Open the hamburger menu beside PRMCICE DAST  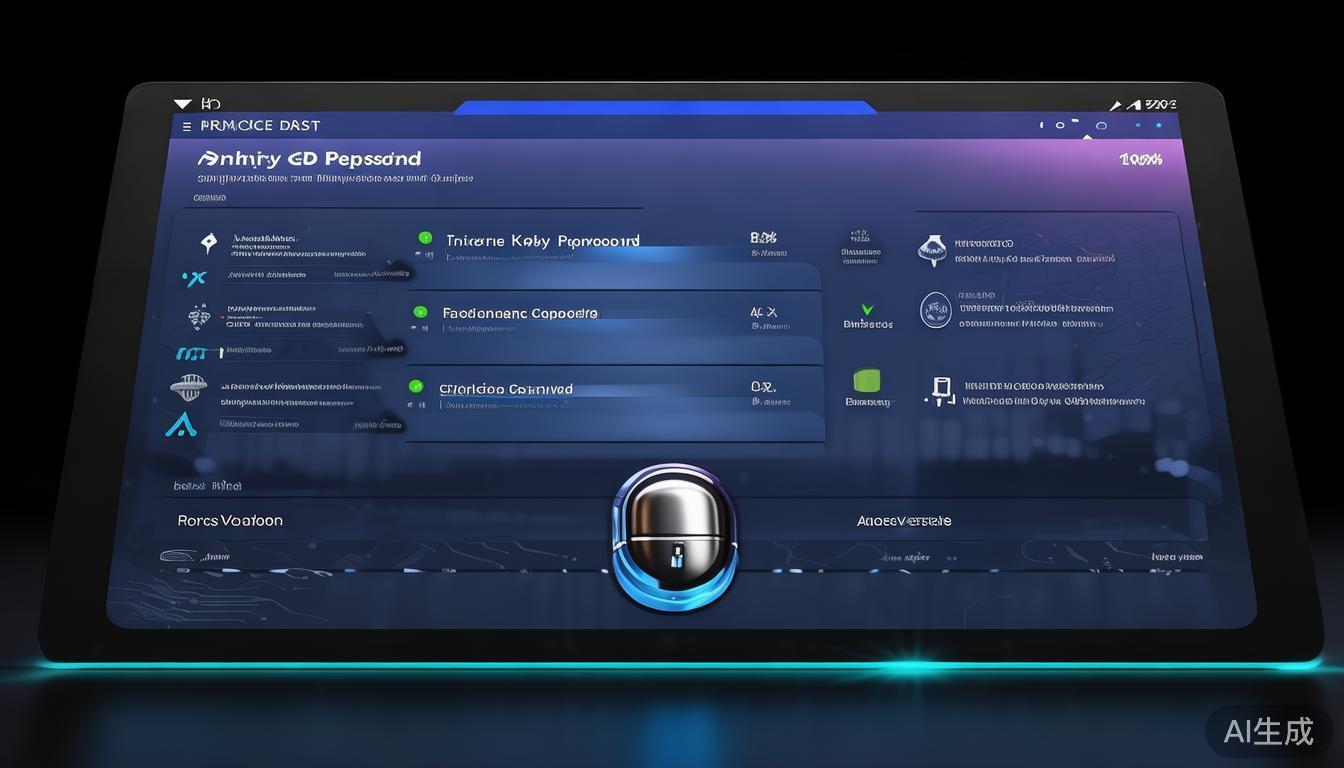point(187,126)
